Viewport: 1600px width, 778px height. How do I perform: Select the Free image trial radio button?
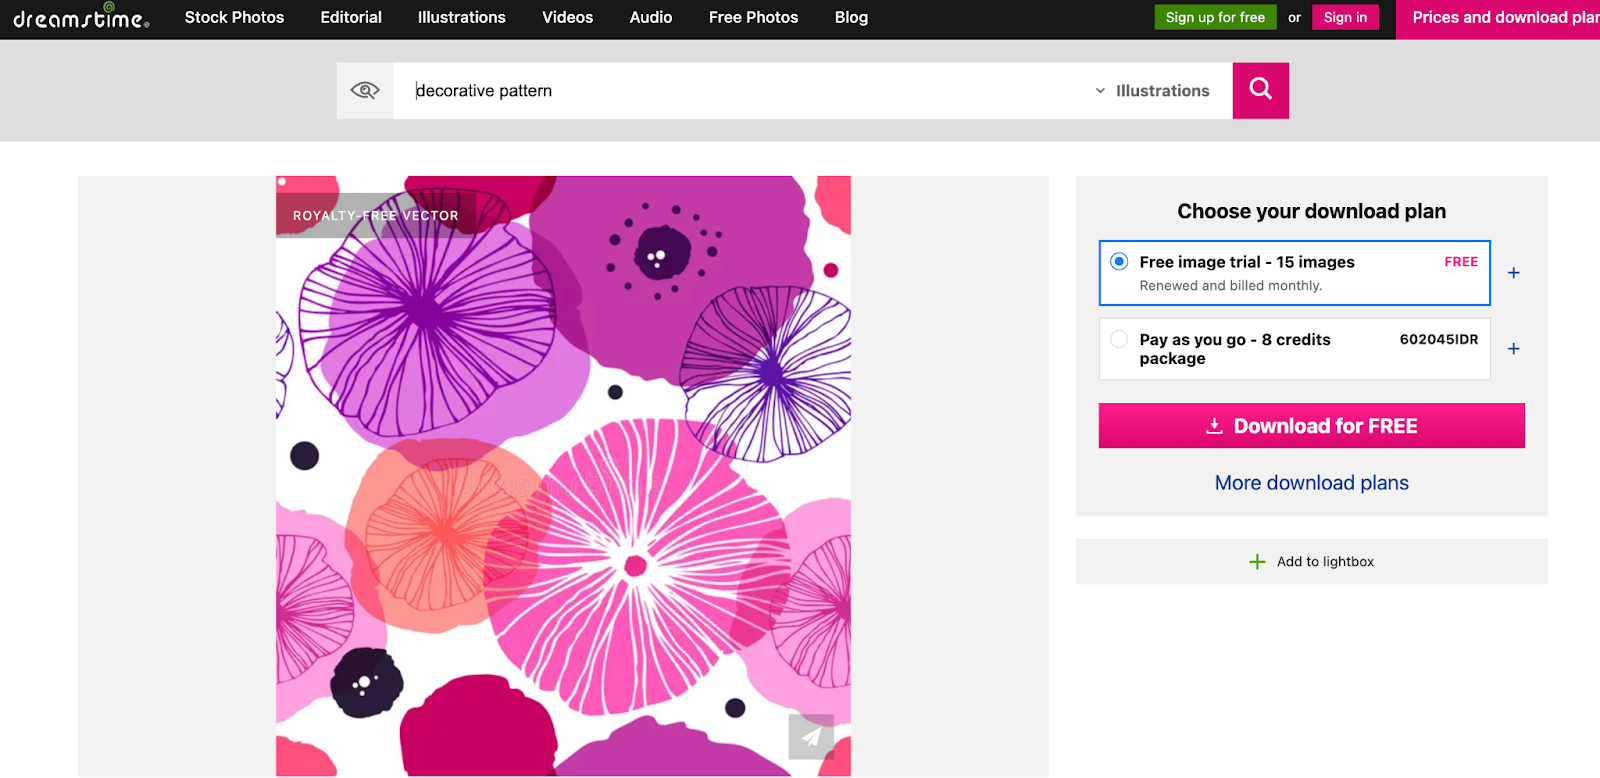tap(1119, 262)
